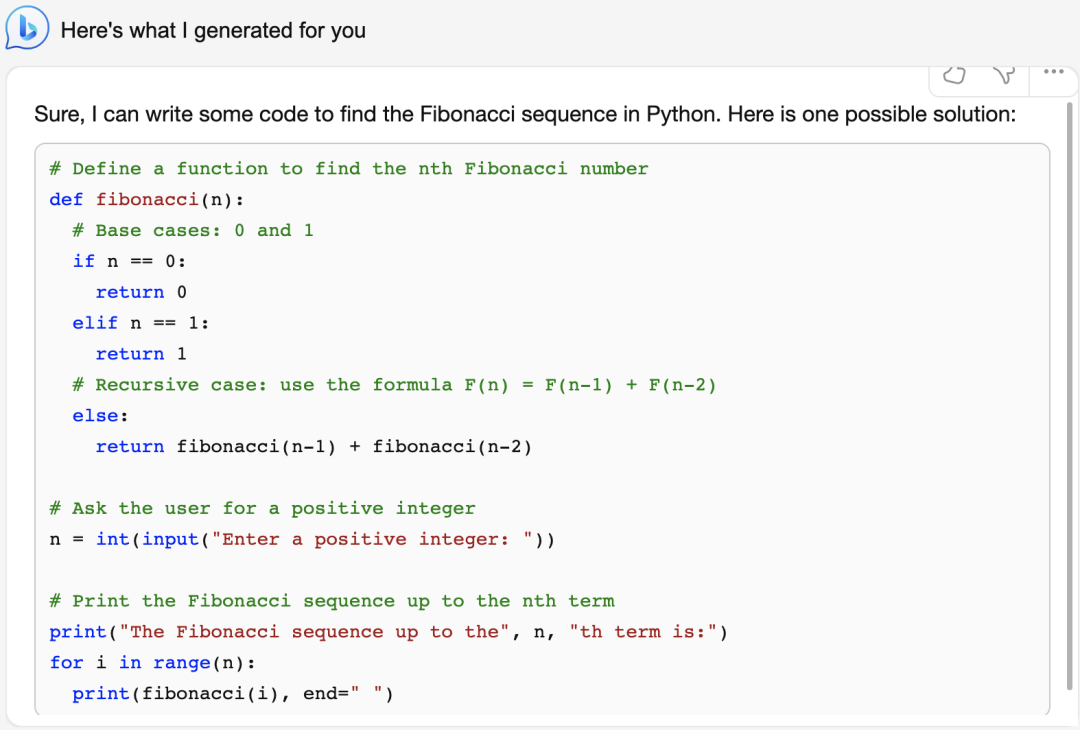The height and width of the screenshot is (730, 1080).
Task: Click the response vertical scrollbar
Action: click(x=1069, y=400)
